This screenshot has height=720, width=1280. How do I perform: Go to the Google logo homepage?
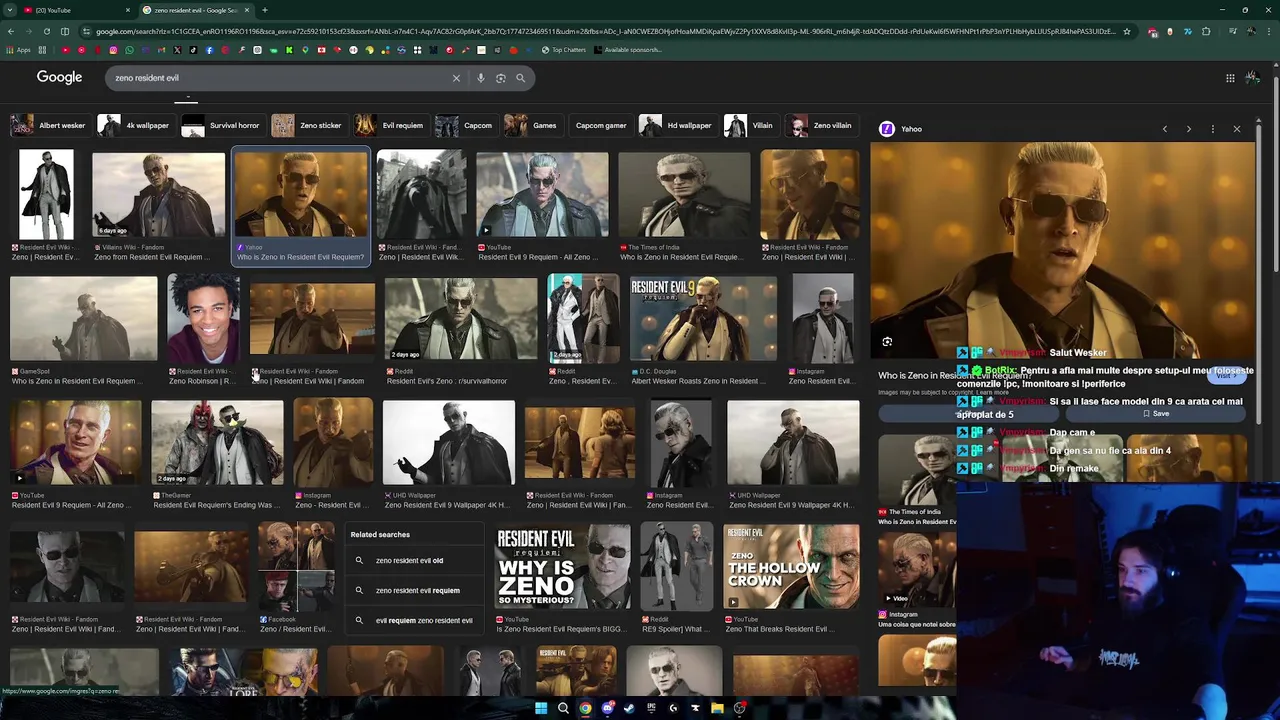60,77
